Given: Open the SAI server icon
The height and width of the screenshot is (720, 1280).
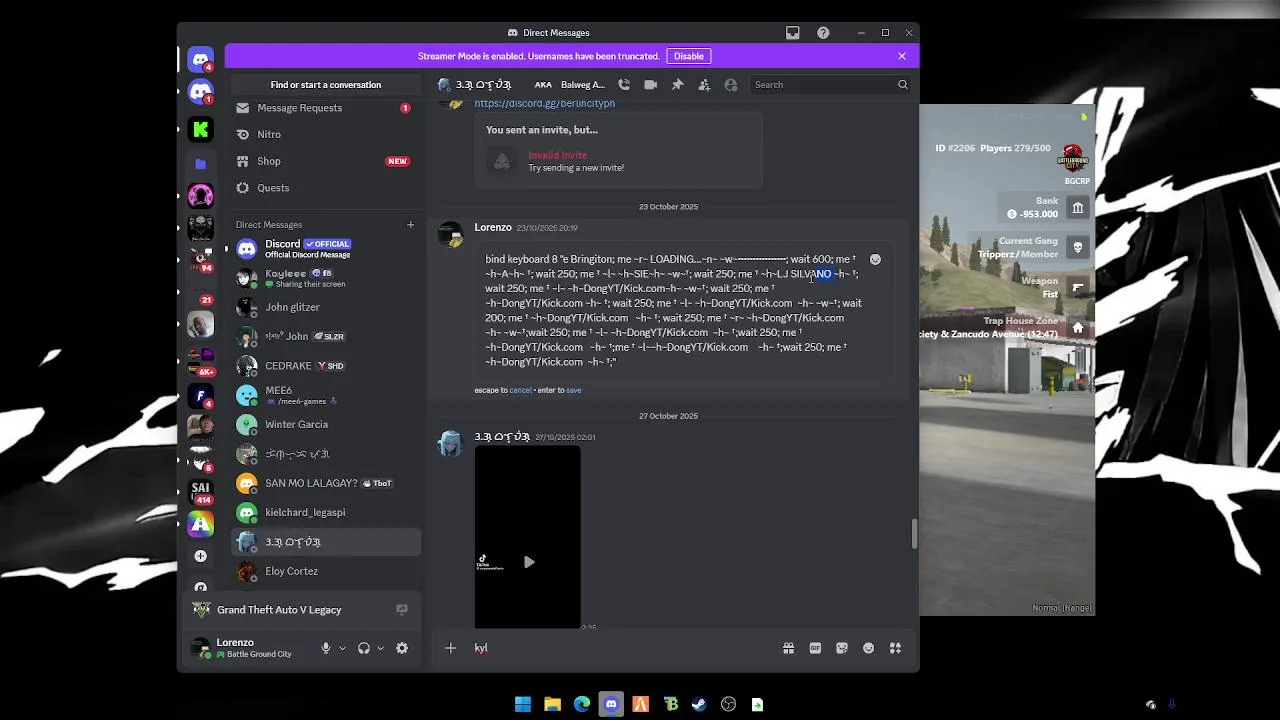Looking at the screenshot, I should 201,491.
